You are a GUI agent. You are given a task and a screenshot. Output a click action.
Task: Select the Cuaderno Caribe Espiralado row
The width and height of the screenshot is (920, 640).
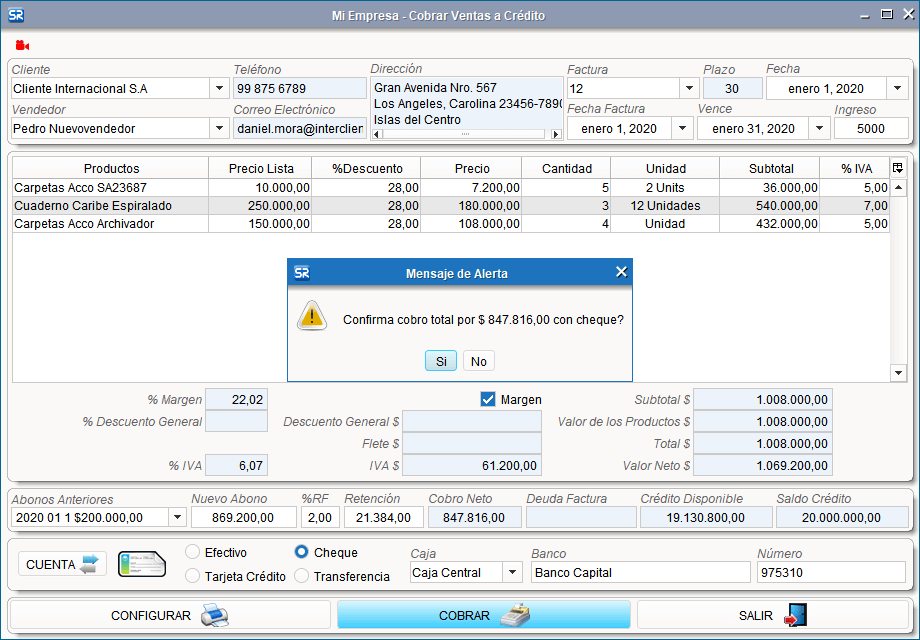[451, 206]
